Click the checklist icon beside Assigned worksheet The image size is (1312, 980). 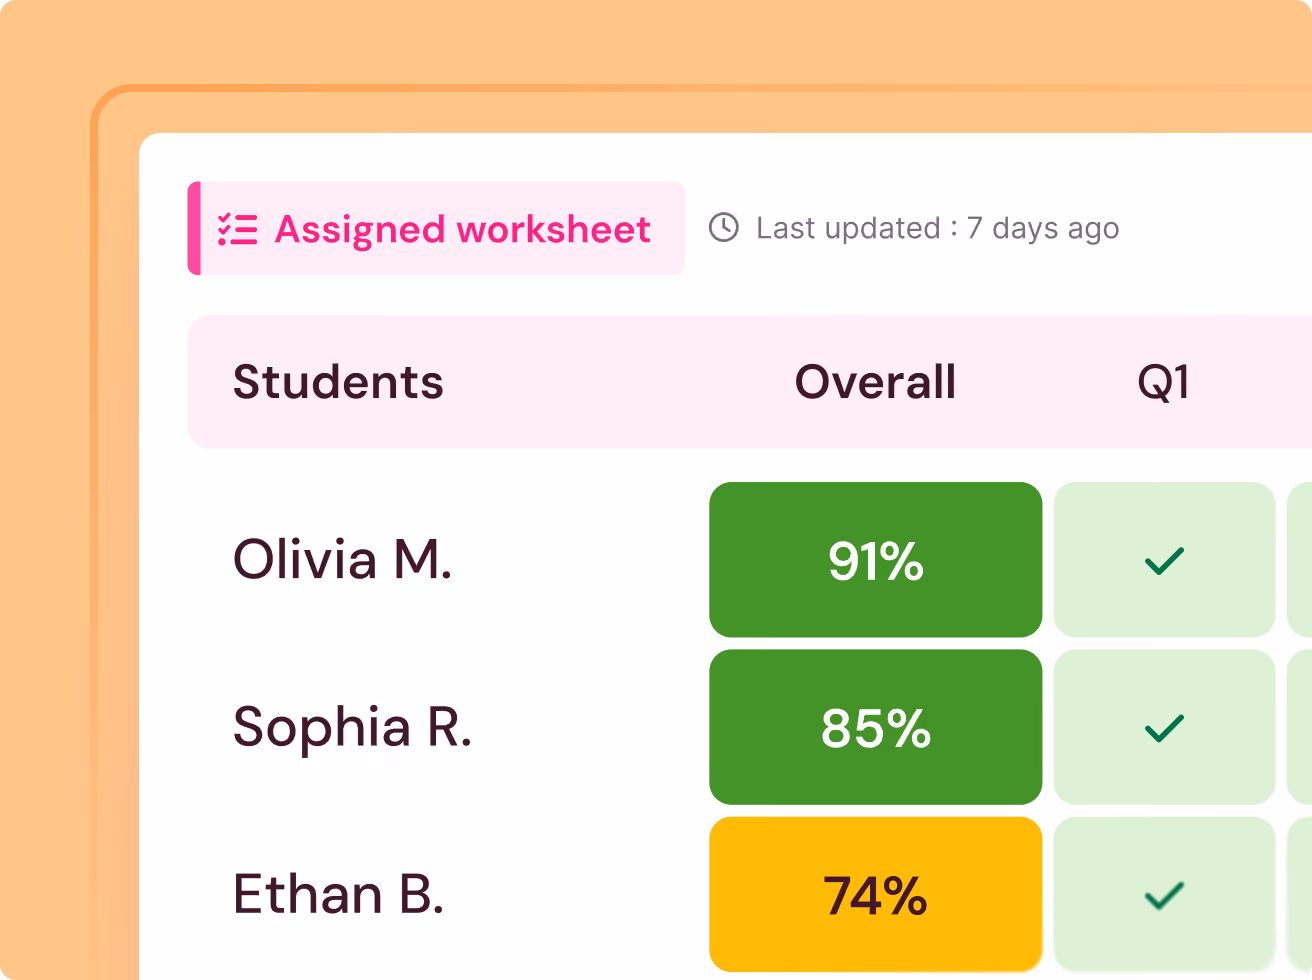click(x=238, y=229)
